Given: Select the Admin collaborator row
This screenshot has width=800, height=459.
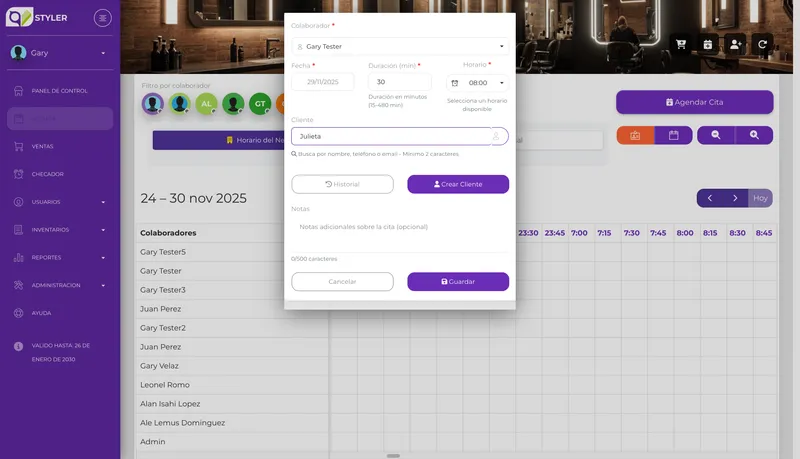Looking at the screenshot, I should pyautogui.click(x=232, y=442).
